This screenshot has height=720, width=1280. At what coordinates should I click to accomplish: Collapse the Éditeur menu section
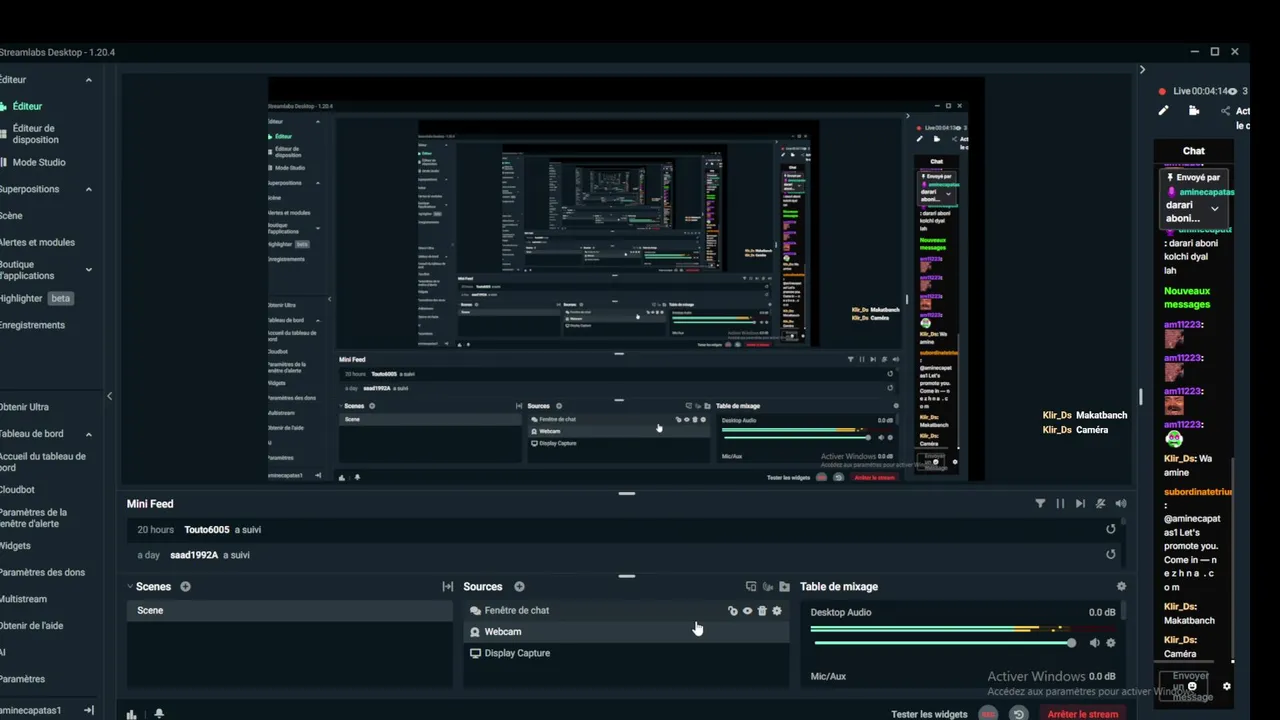tap(88, 80)
